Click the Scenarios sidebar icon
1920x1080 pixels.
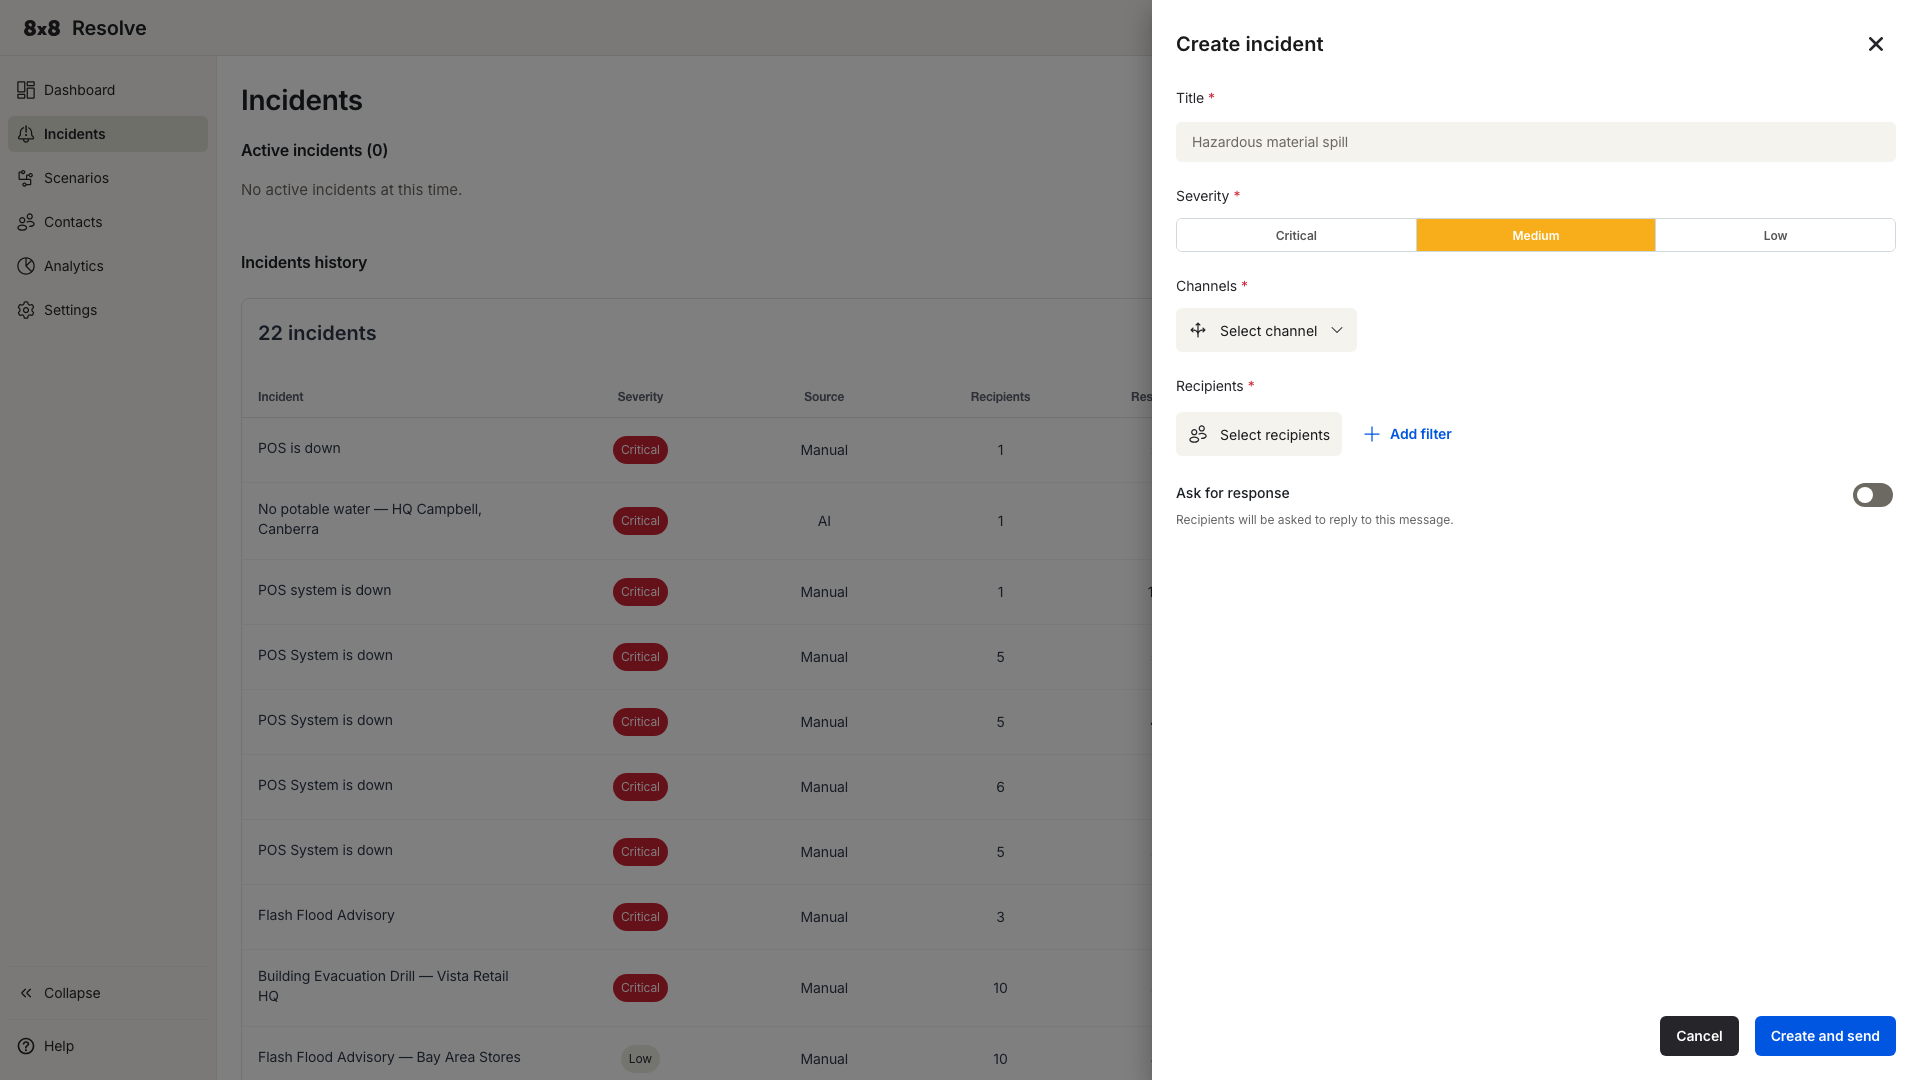click(26, 178)
